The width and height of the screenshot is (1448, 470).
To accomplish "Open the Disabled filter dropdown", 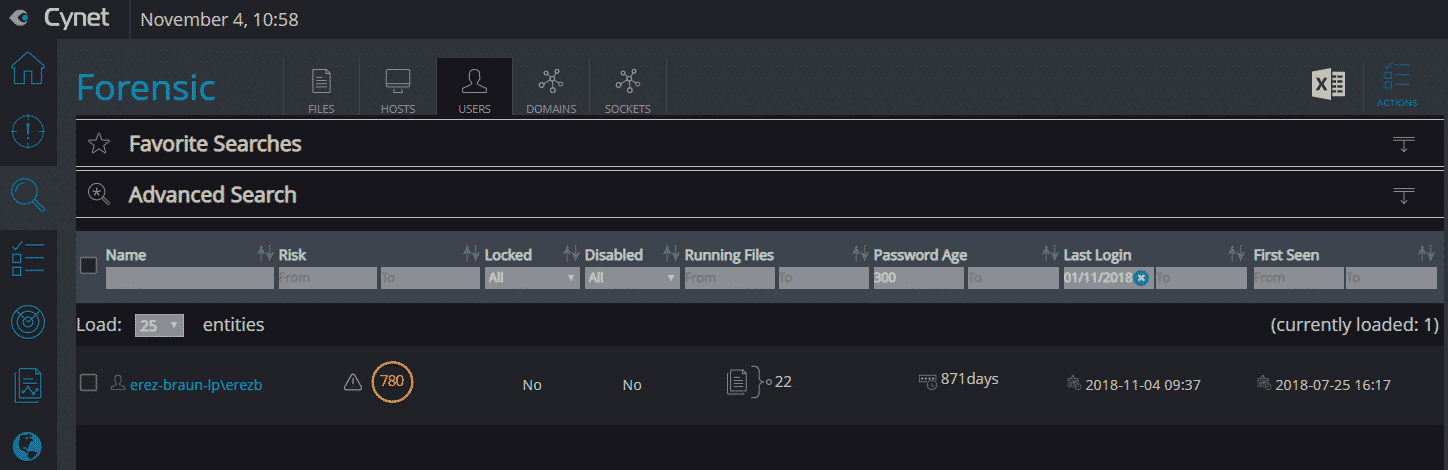I will [x=632, y=278].
